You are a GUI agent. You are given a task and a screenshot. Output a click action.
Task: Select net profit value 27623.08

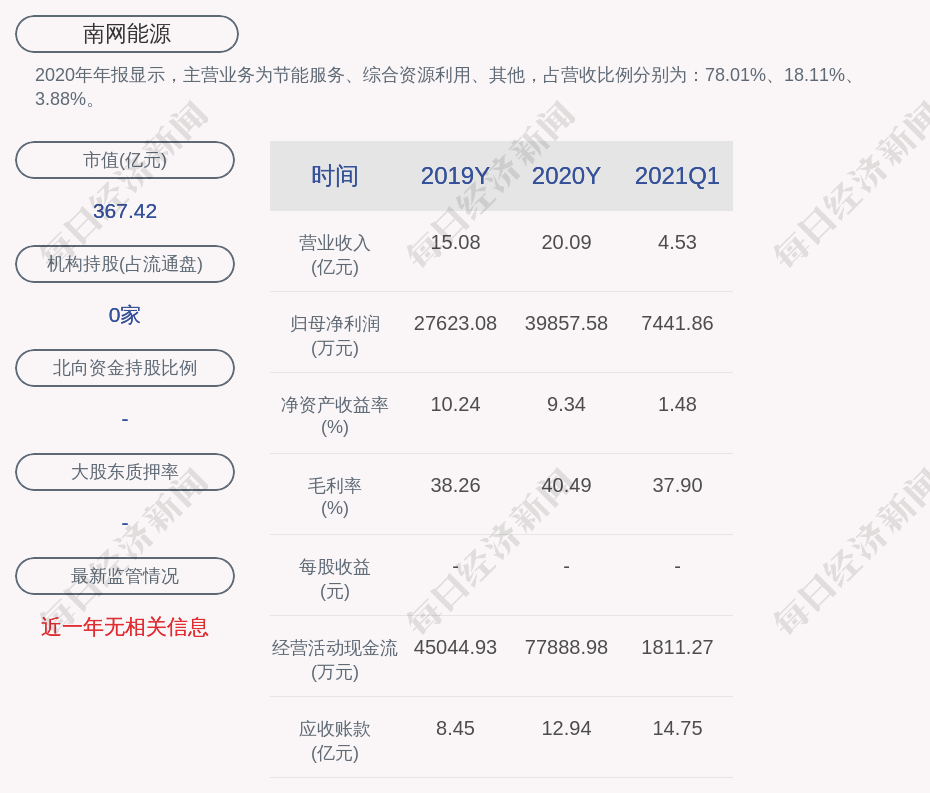coord(455,323)
